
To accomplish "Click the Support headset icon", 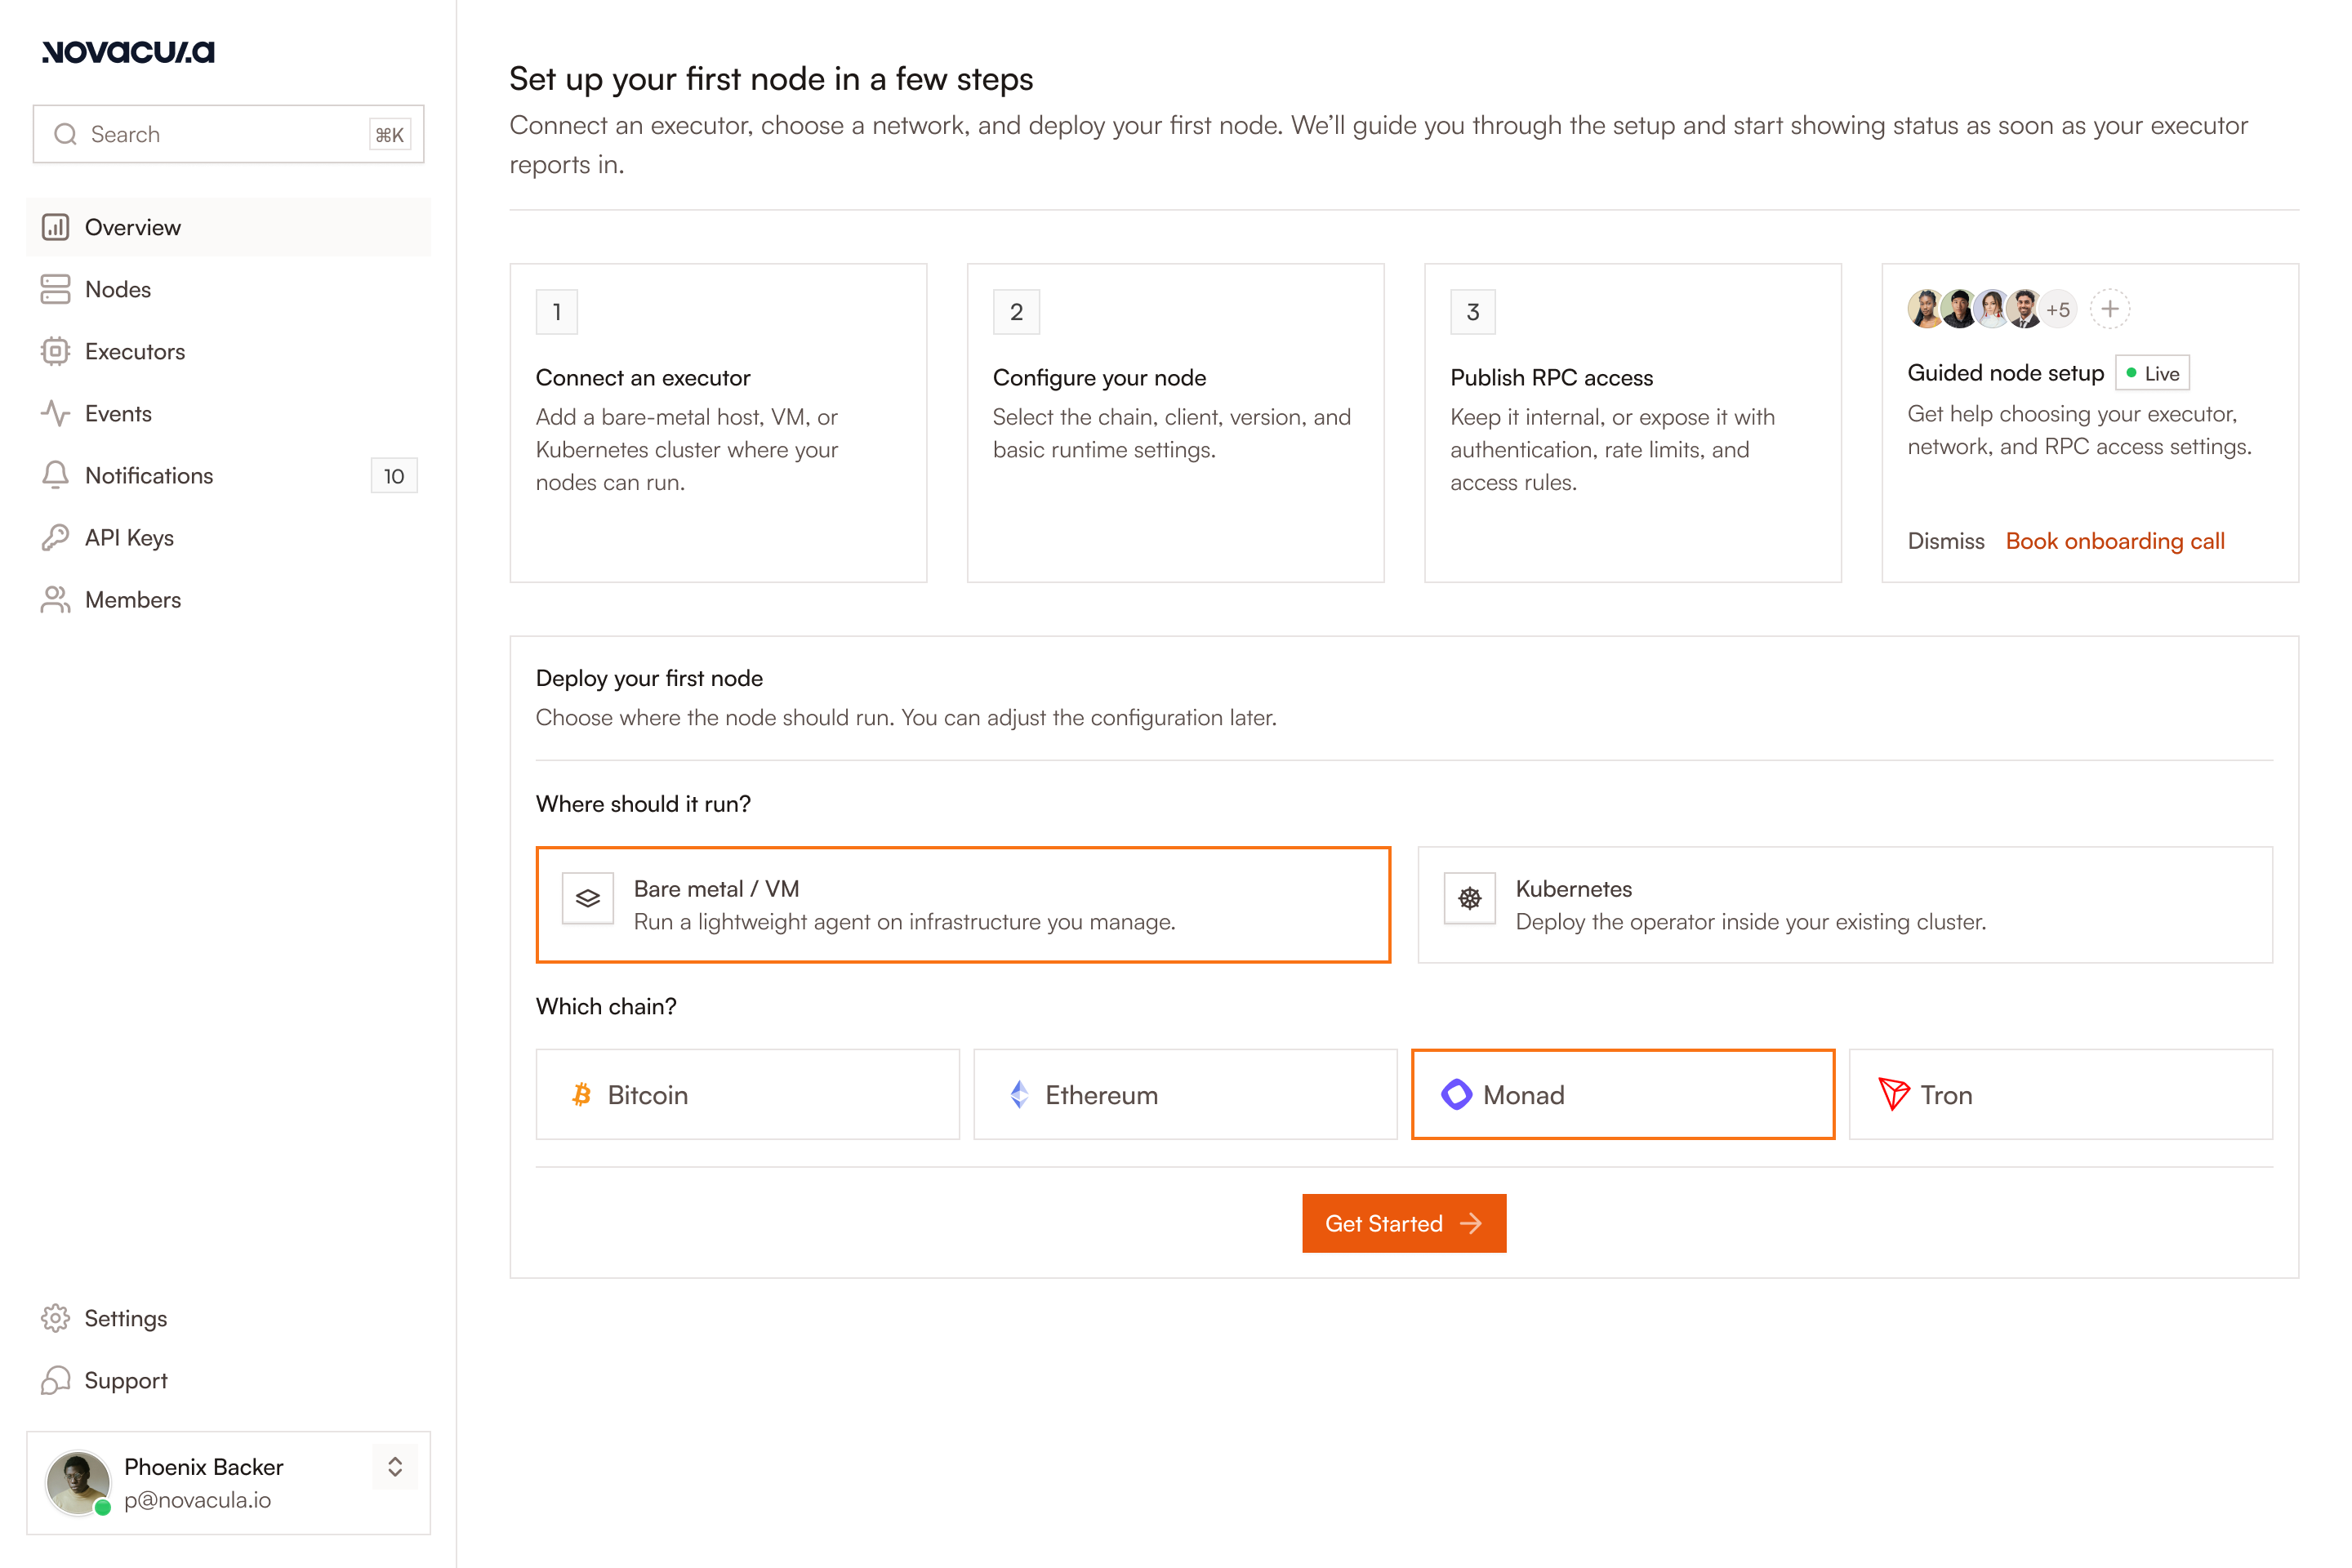I will (55, 1380).
